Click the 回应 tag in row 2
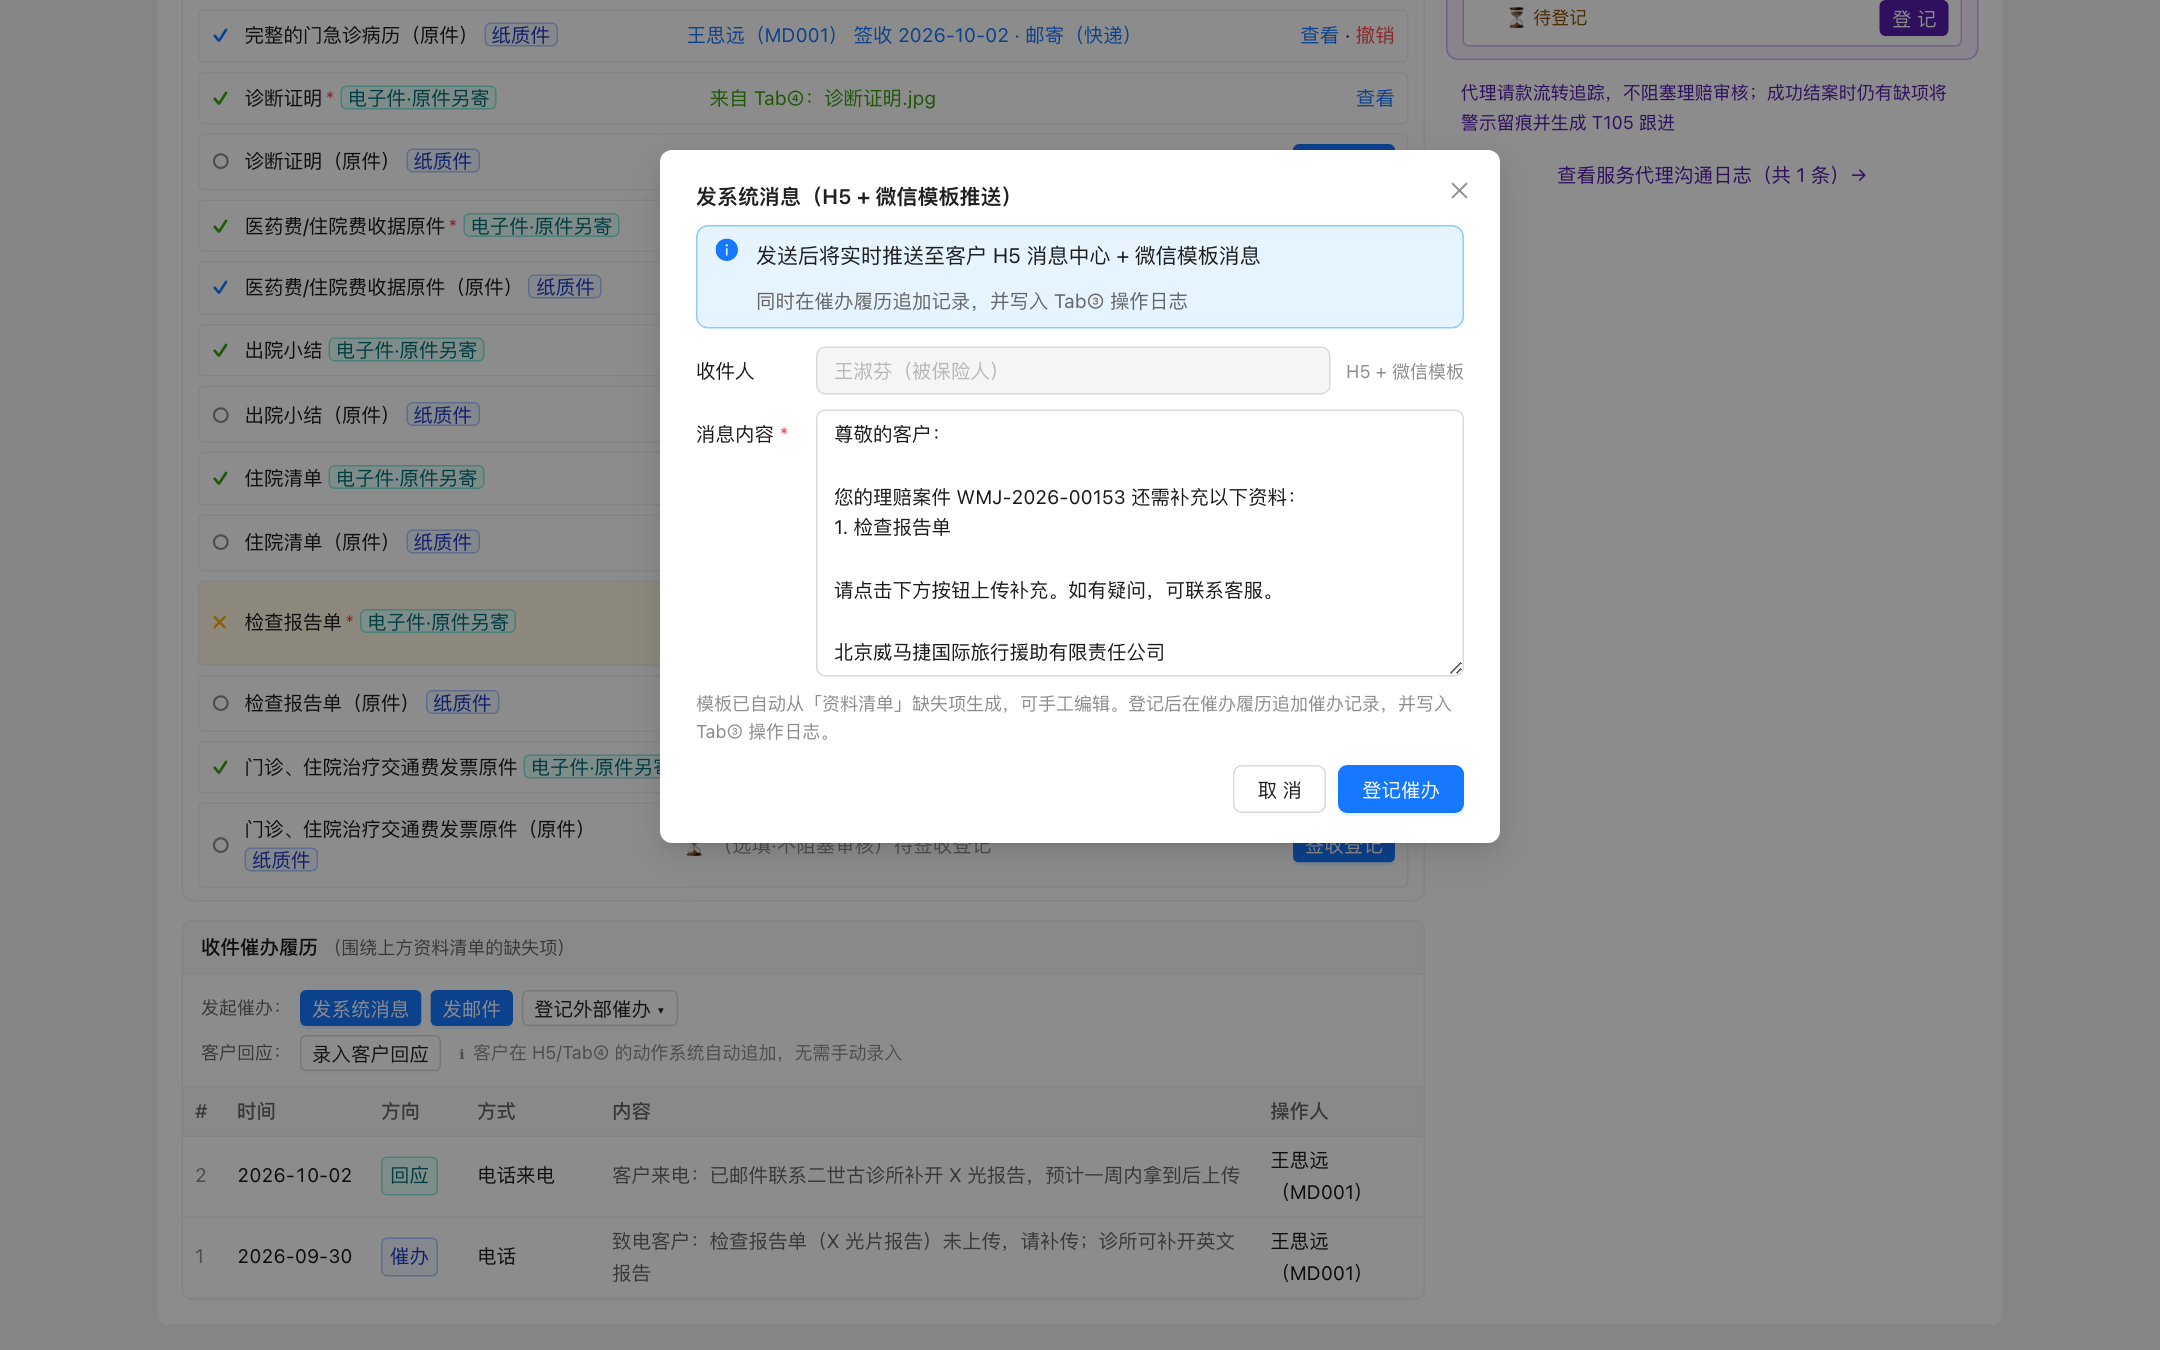The image size is (2160, 1350). [409, 1175]
